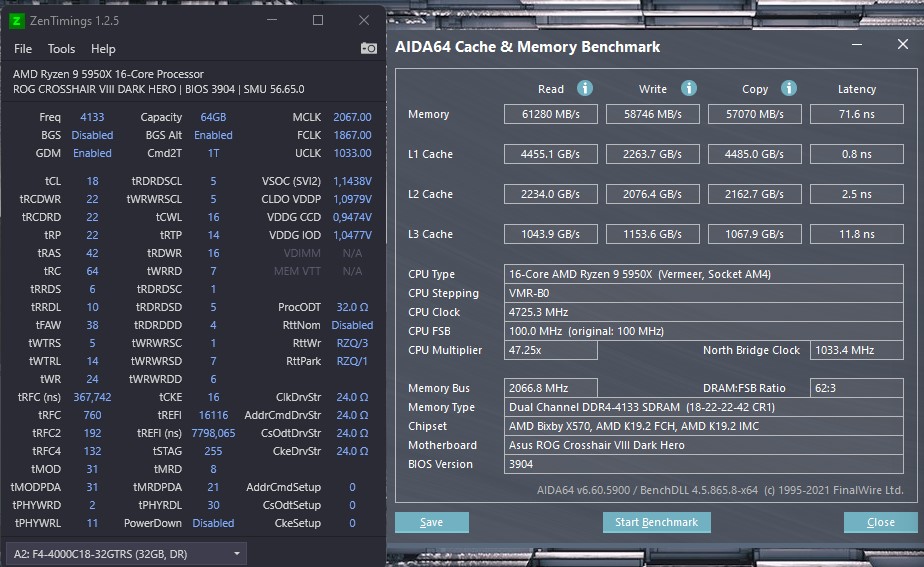Click the Memory Read value 61280 MB/s
The height and width of the screenshot is (567, 924).
point(551,114)
